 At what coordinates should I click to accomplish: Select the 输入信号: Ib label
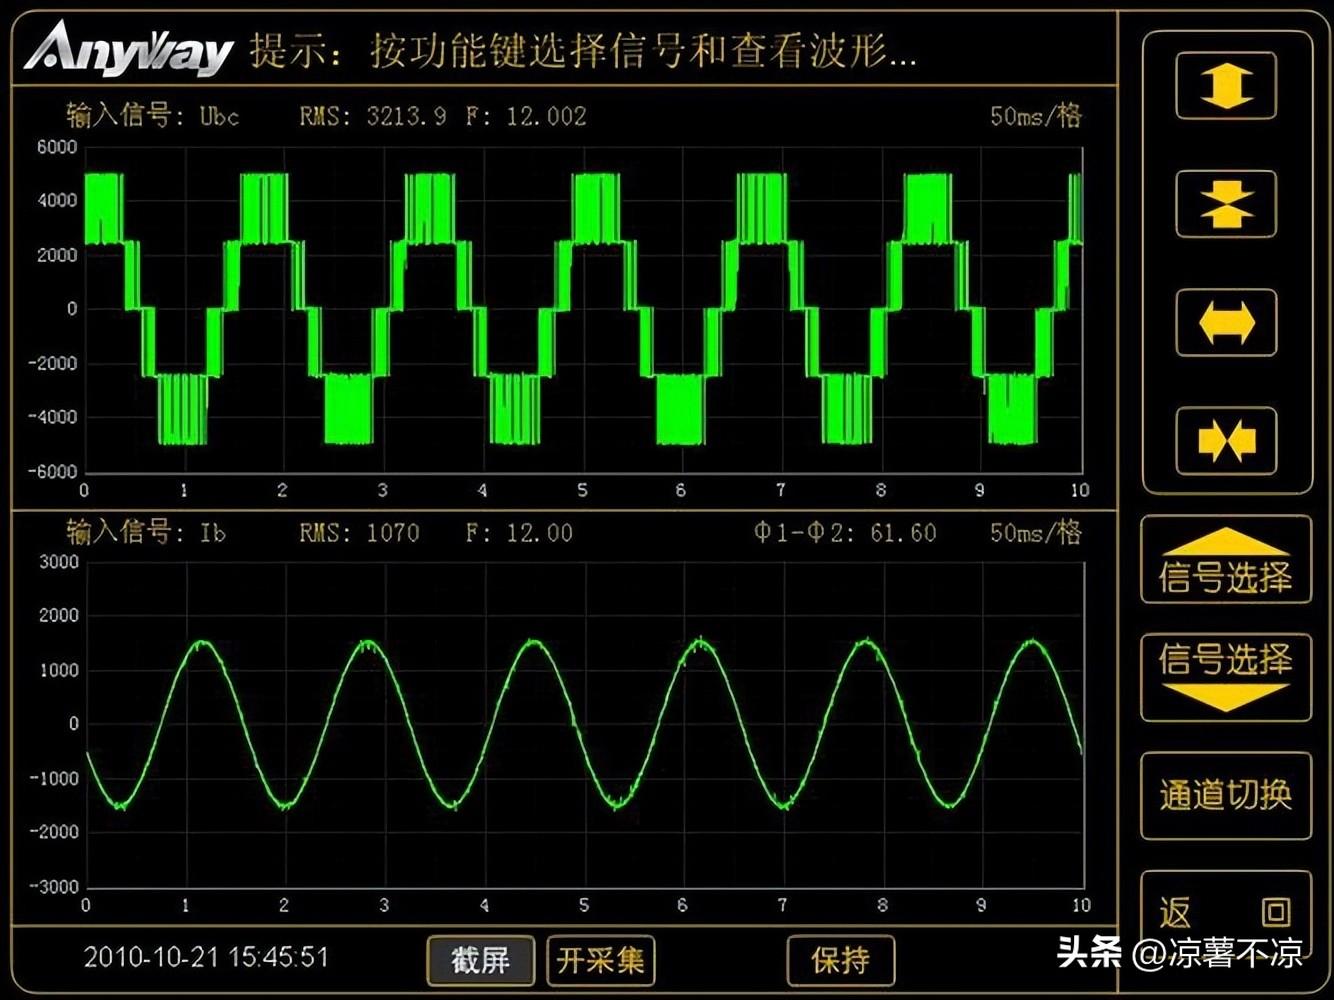[x=146, y=532]
